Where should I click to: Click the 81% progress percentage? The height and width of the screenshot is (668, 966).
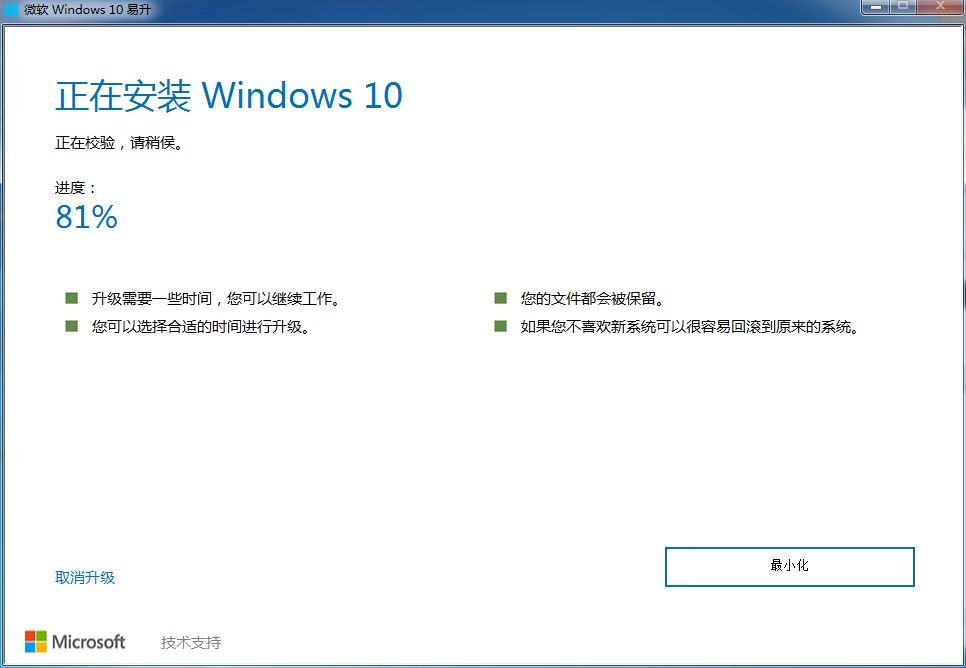86,217
